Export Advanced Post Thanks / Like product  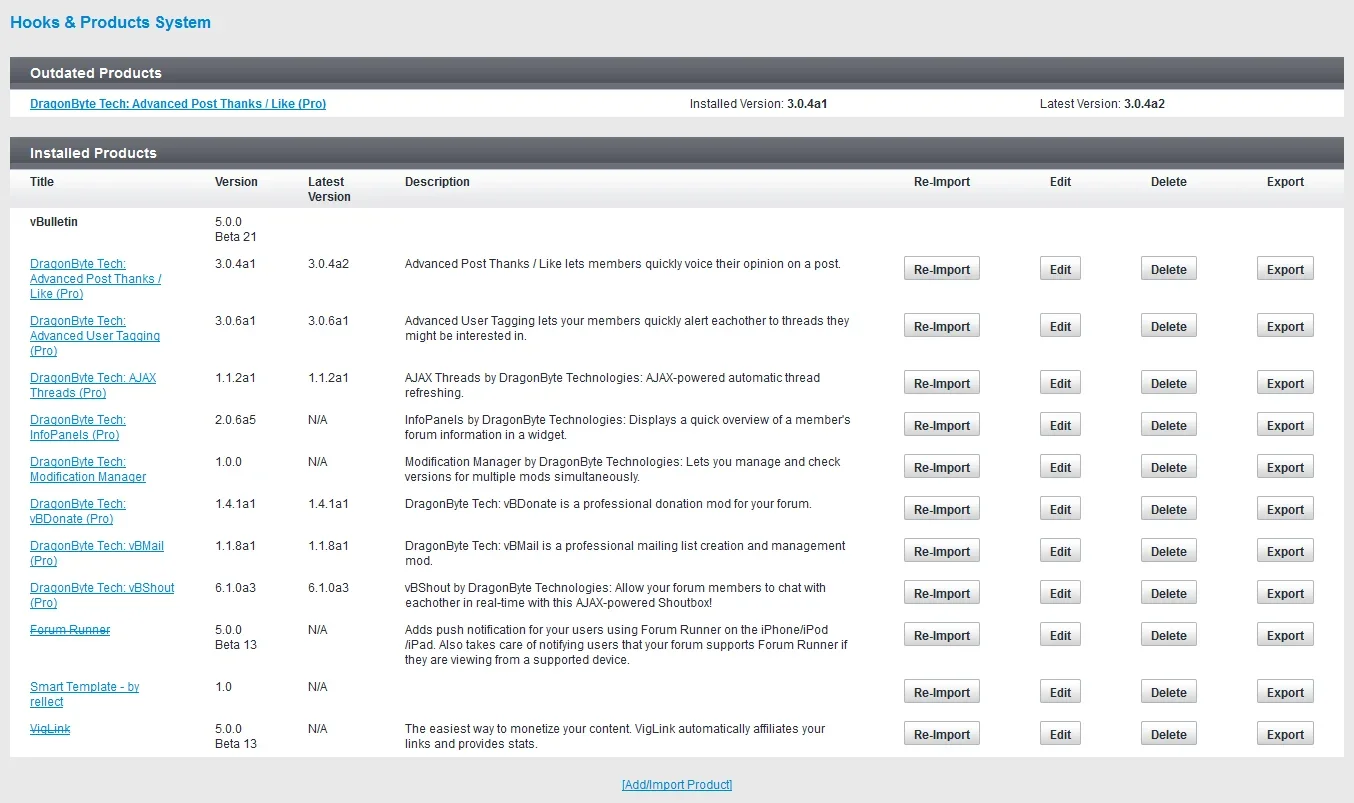1285,269
